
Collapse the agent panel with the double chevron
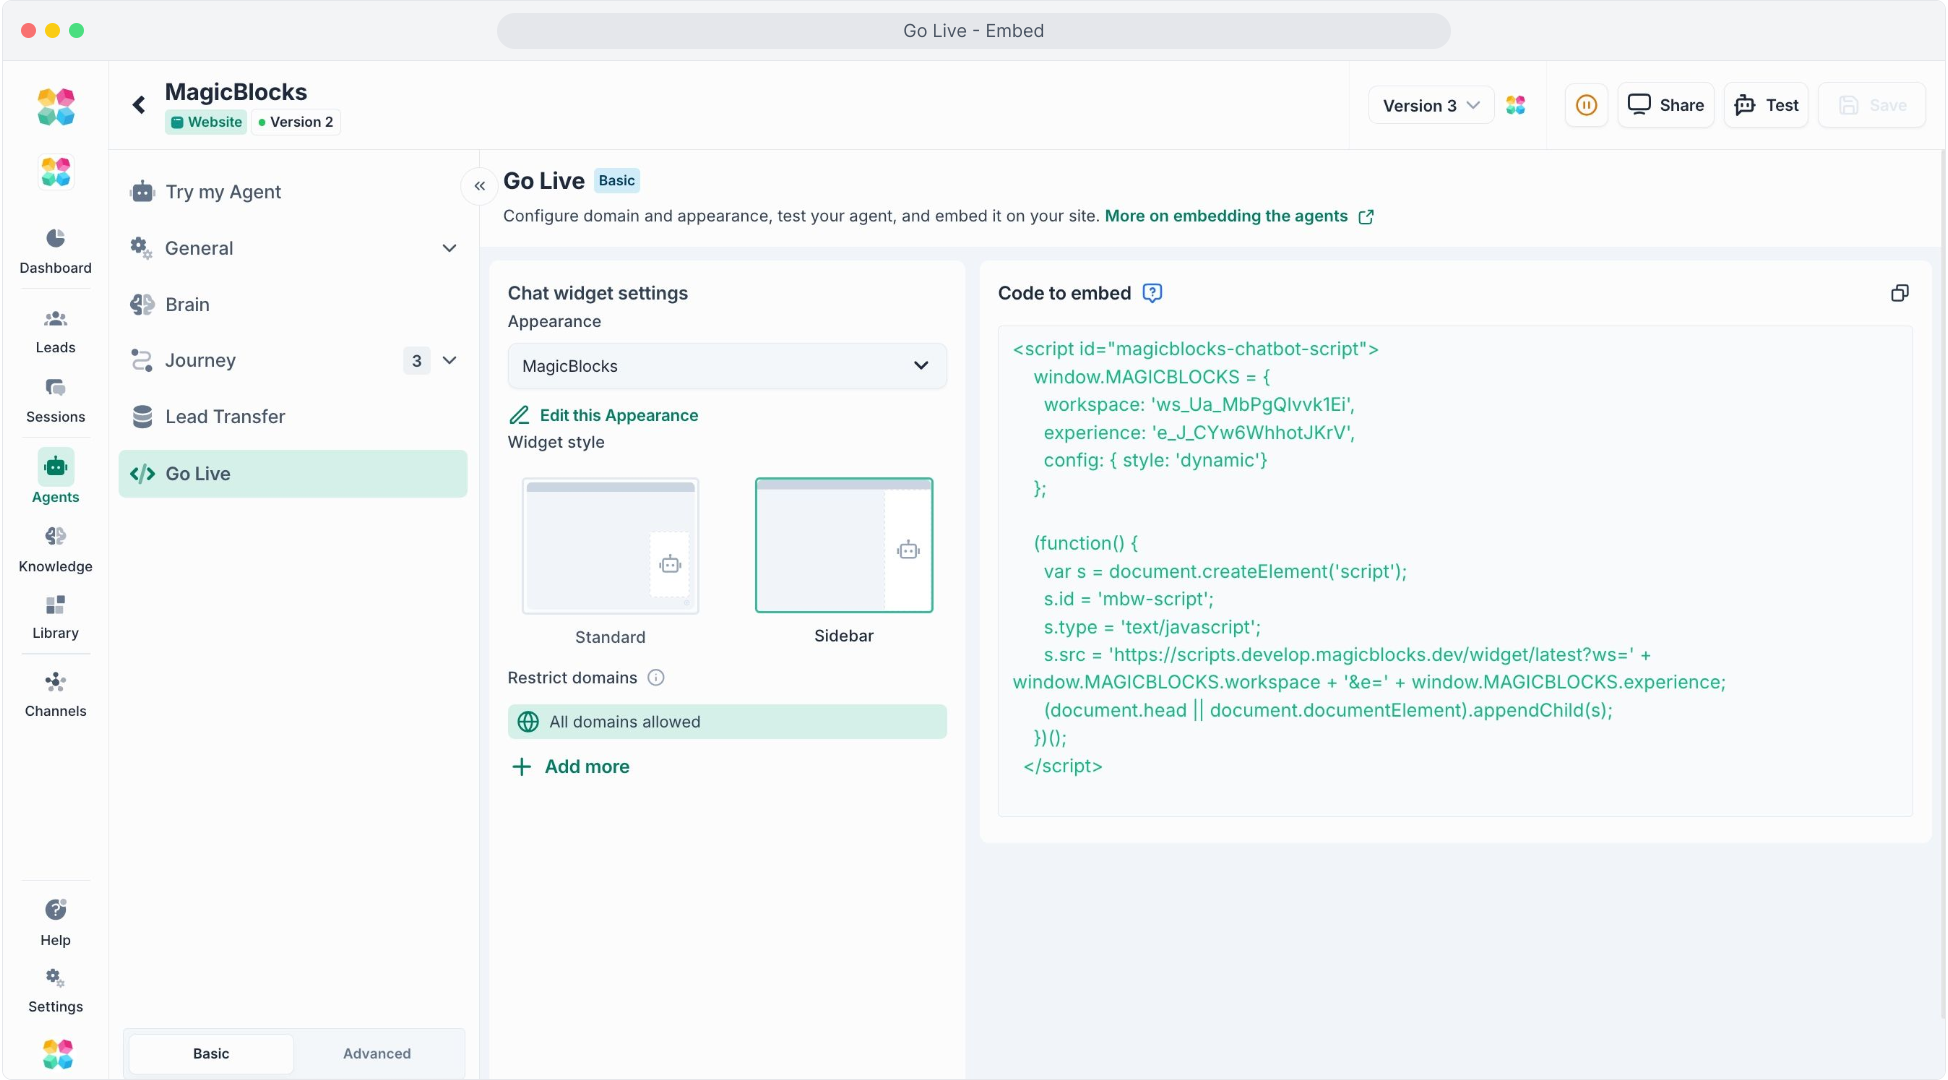click(480, 186)
